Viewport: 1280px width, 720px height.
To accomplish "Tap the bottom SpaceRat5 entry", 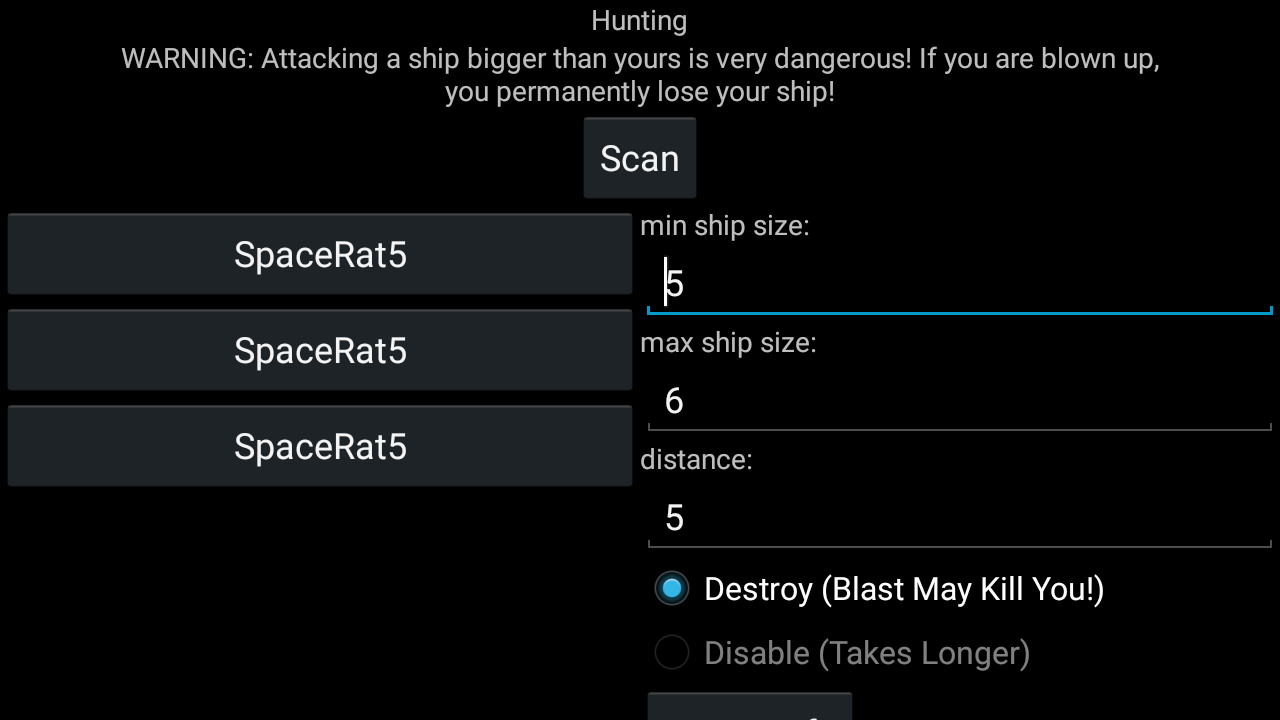I will click(320, 447).
